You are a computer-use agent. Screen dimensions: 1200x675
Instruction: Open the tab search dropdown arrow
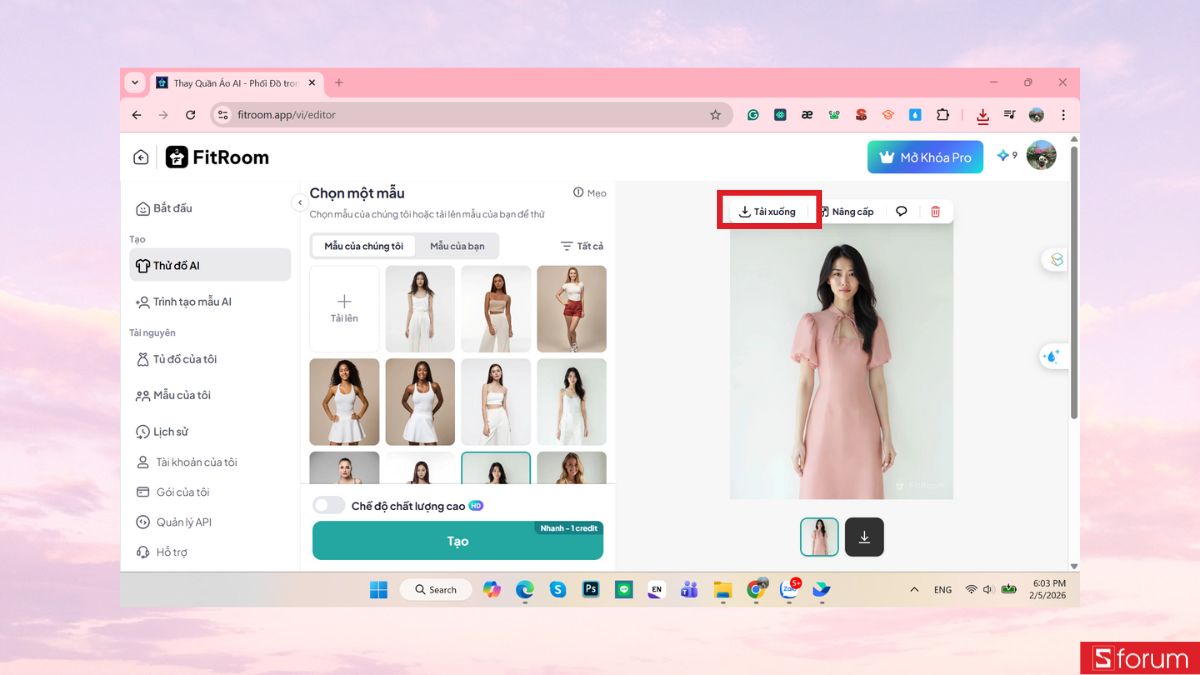pyautogui.click(x=135, y=83)
